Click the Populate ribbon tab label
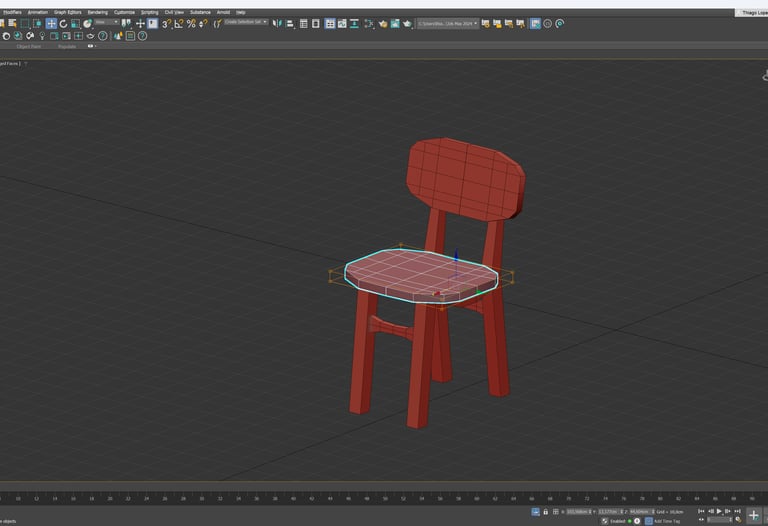The height and width of the screenshot is (526, 768). coord(67,46)
